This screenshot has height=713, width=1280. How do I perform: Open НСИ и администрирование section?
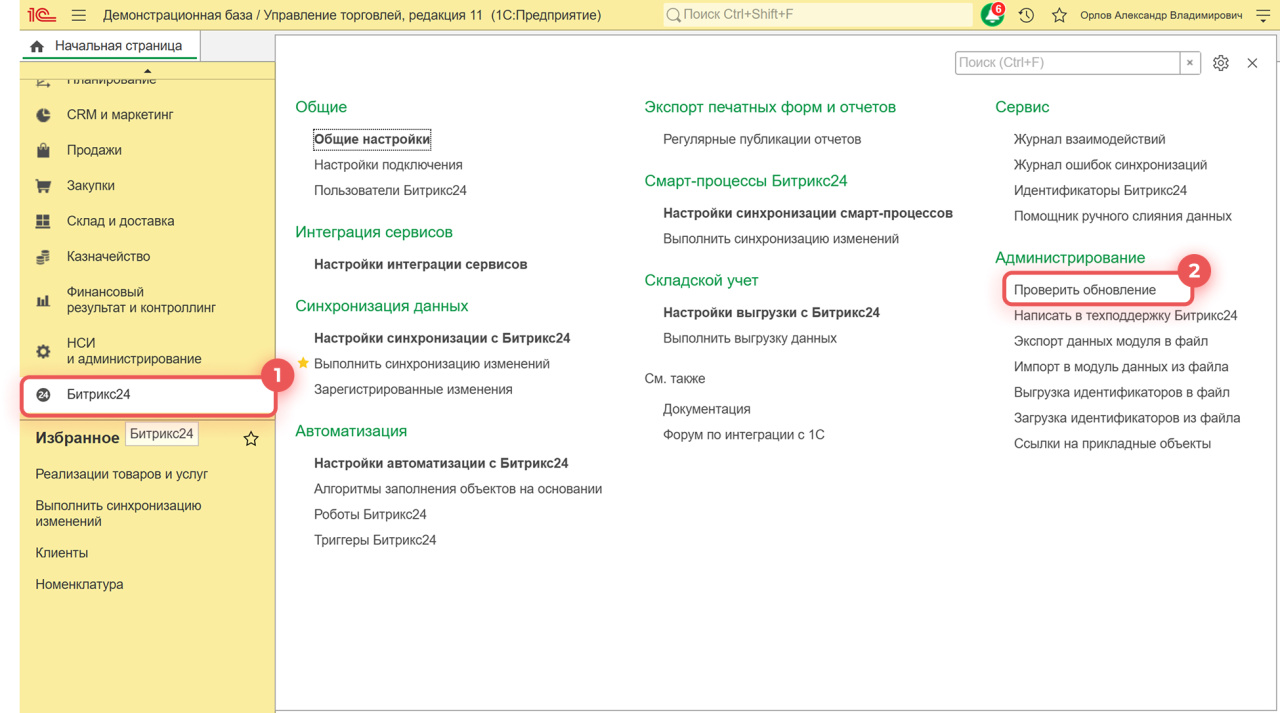(134, 351)
